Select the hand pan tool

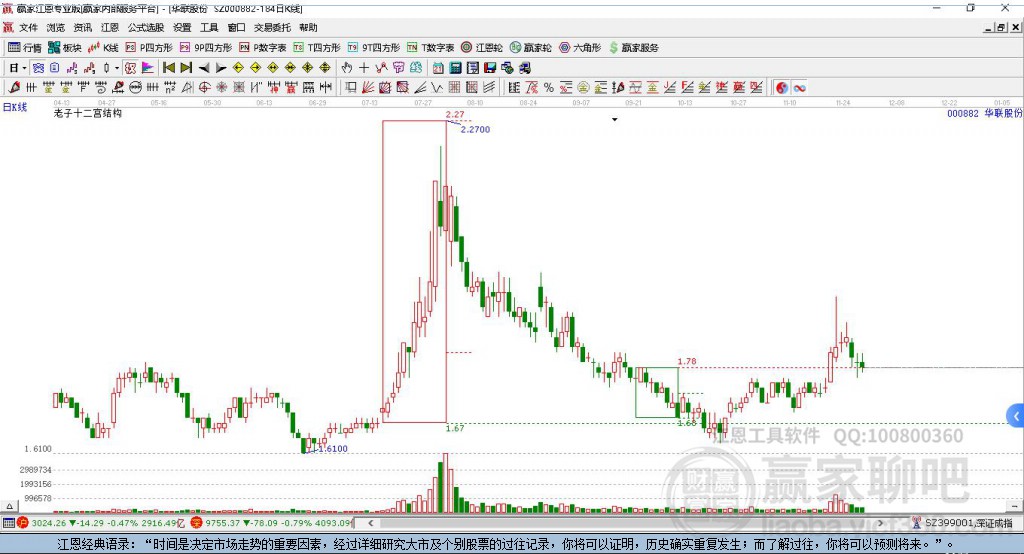(x=347, y=68)
